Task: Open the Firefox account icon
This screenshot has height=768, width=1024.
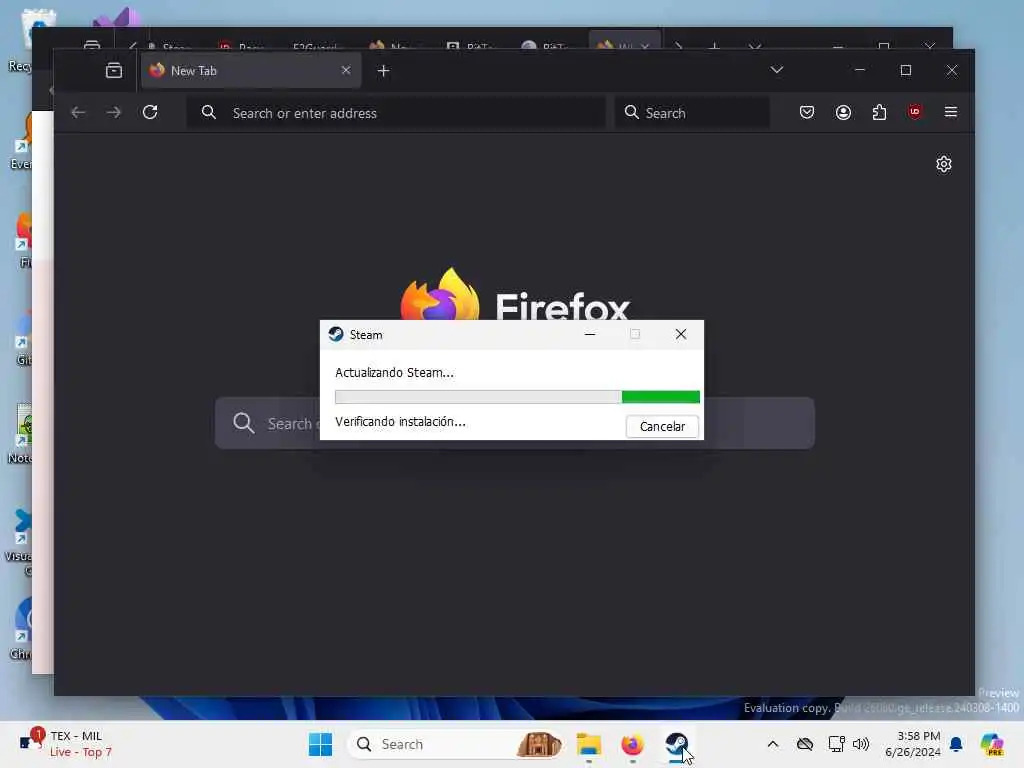Action: [x=843, y=112]
